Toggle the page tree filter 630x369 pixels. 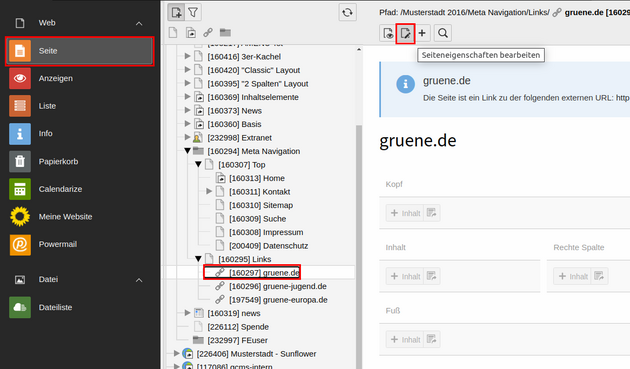tap(193, 12)
